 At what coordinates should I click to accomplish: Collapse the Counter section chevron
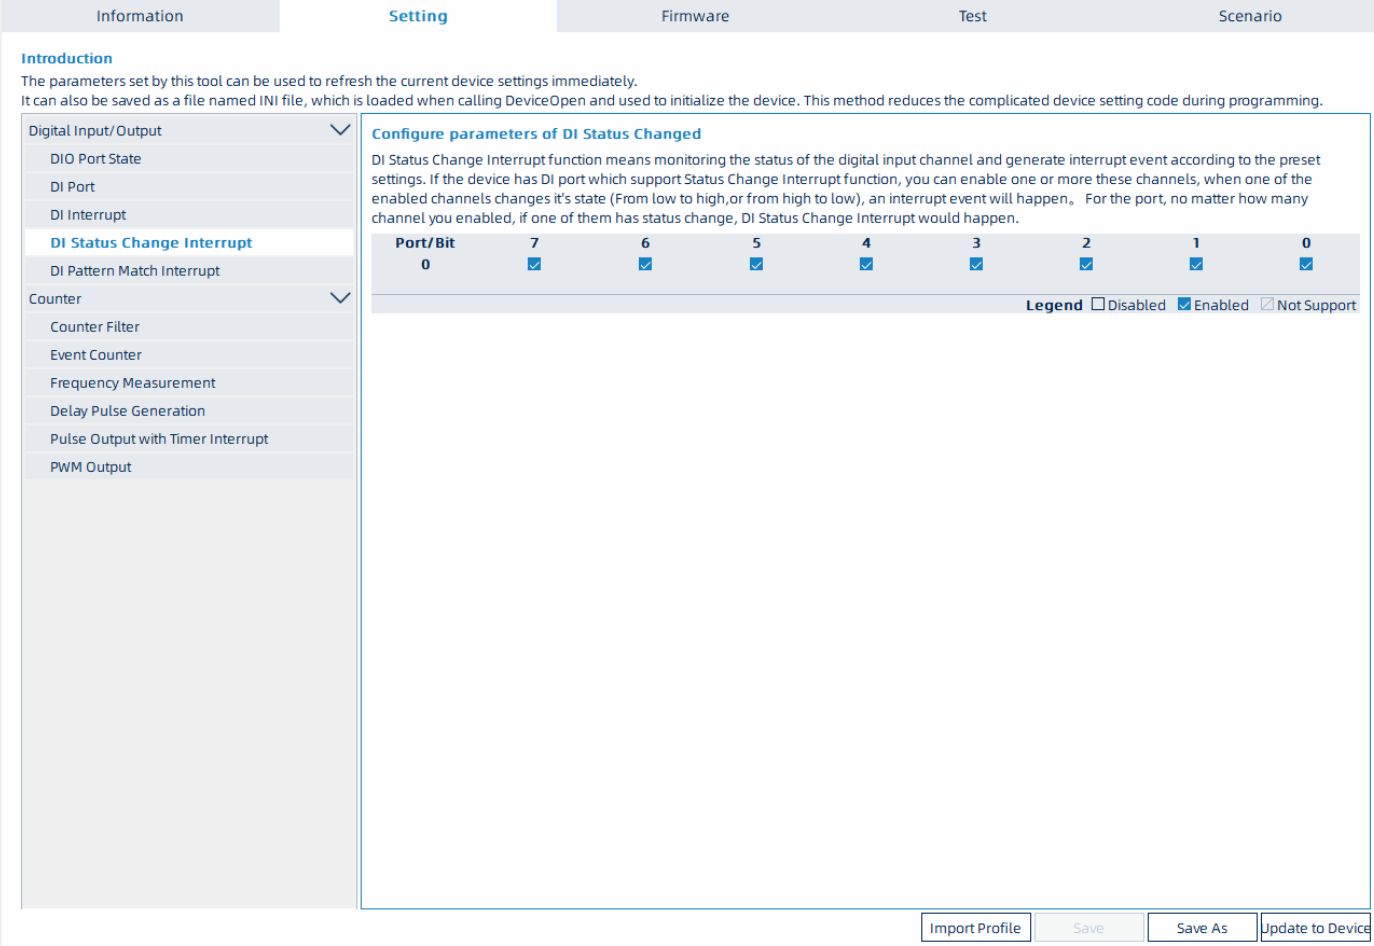340,298
